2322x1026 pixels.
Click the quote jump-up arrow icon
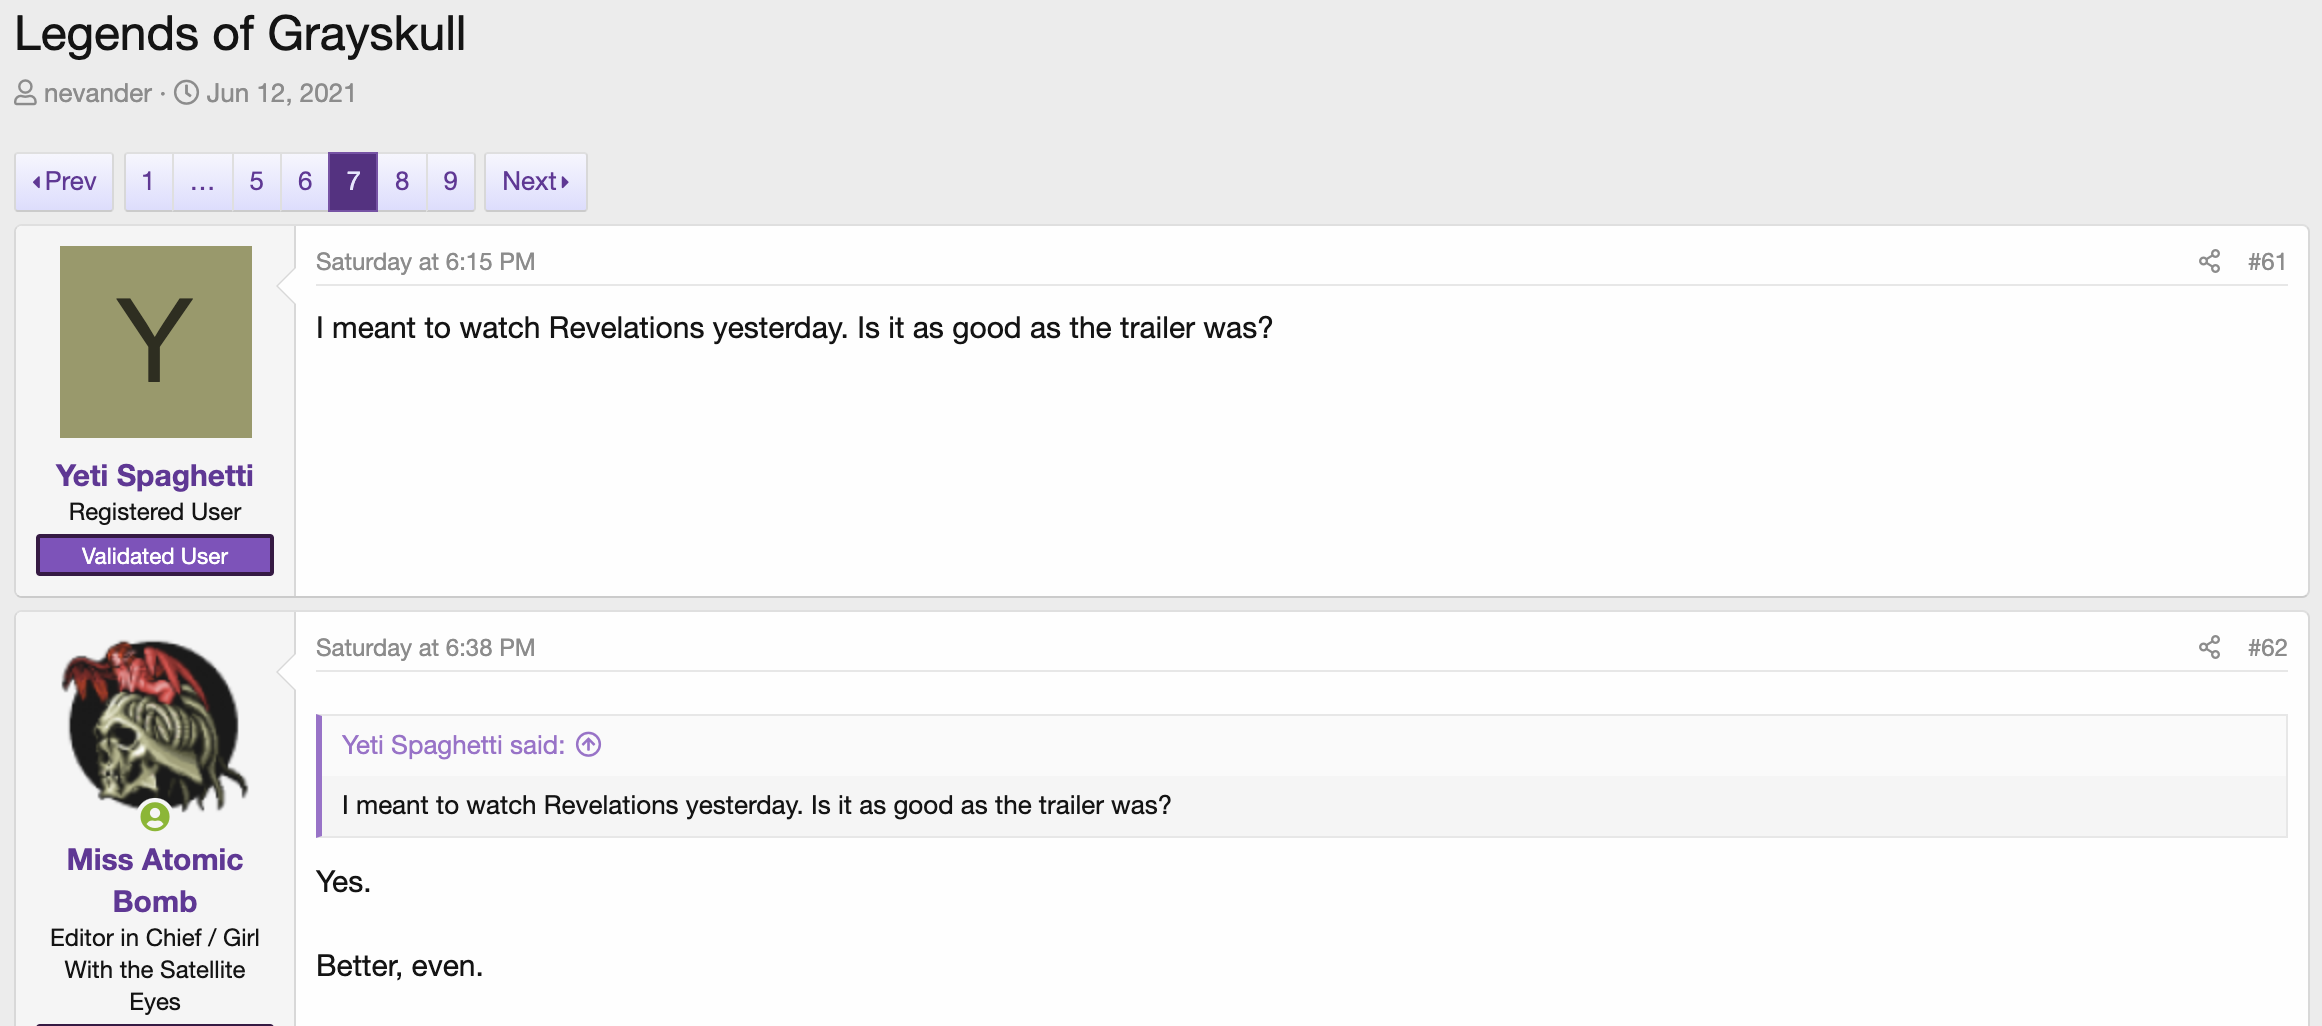(589, 745)
